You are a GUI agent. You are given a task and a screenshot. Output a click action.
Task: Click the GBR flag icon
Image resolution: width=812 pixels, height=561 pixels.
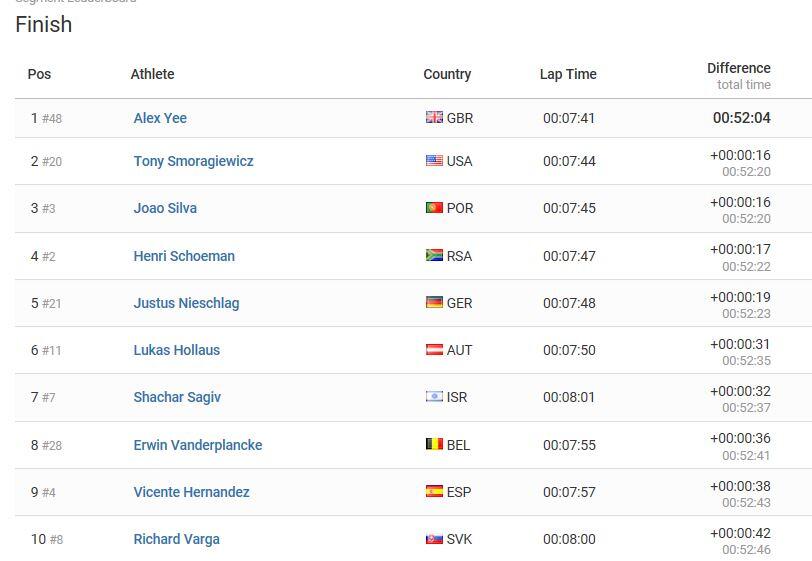(434, 118)
